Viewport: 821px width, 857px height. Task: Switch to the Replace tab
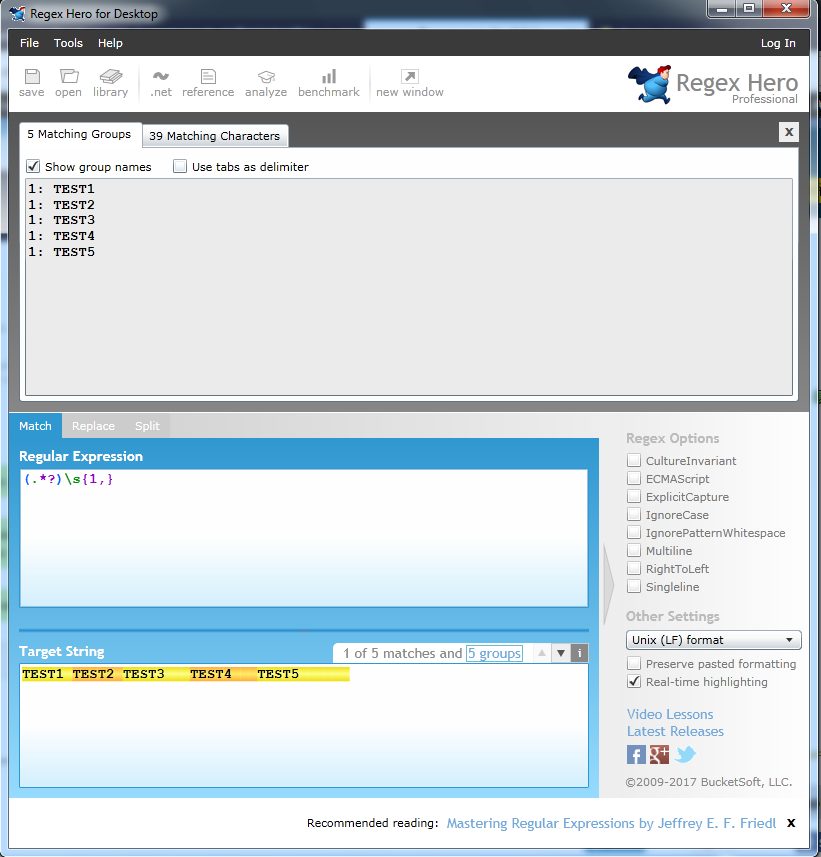pyautogui.click(x=93, y=426)
